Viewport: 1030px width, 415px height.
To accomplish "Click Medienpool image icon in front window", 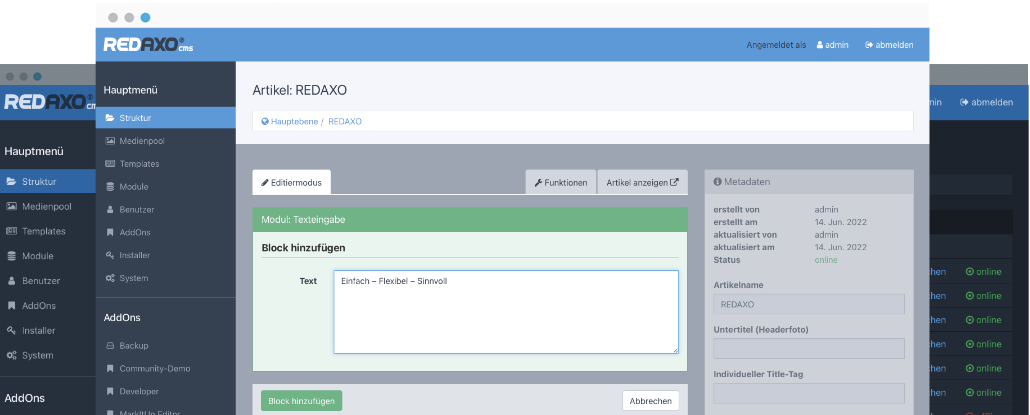I will point(110,141).
